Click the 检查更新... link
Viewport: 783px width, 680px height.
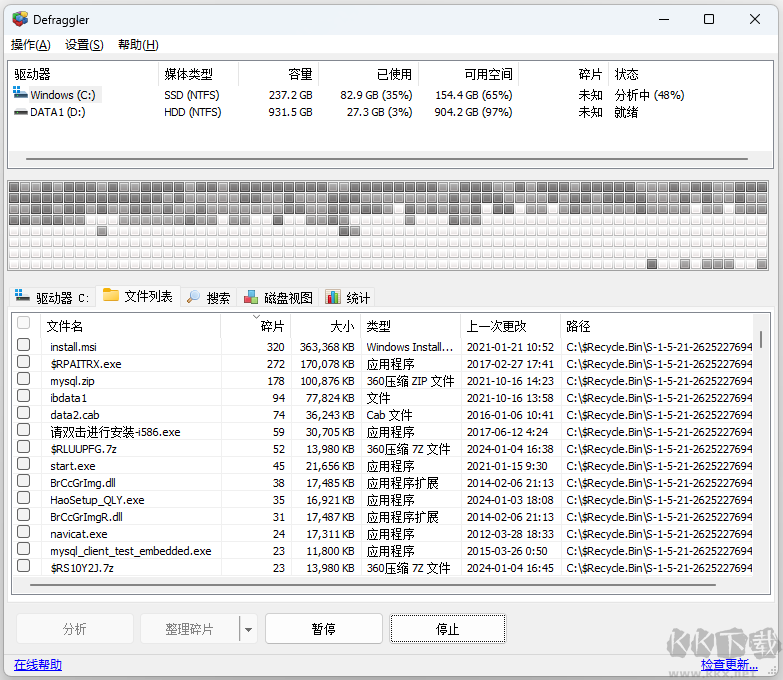click(x=729, y=665)
